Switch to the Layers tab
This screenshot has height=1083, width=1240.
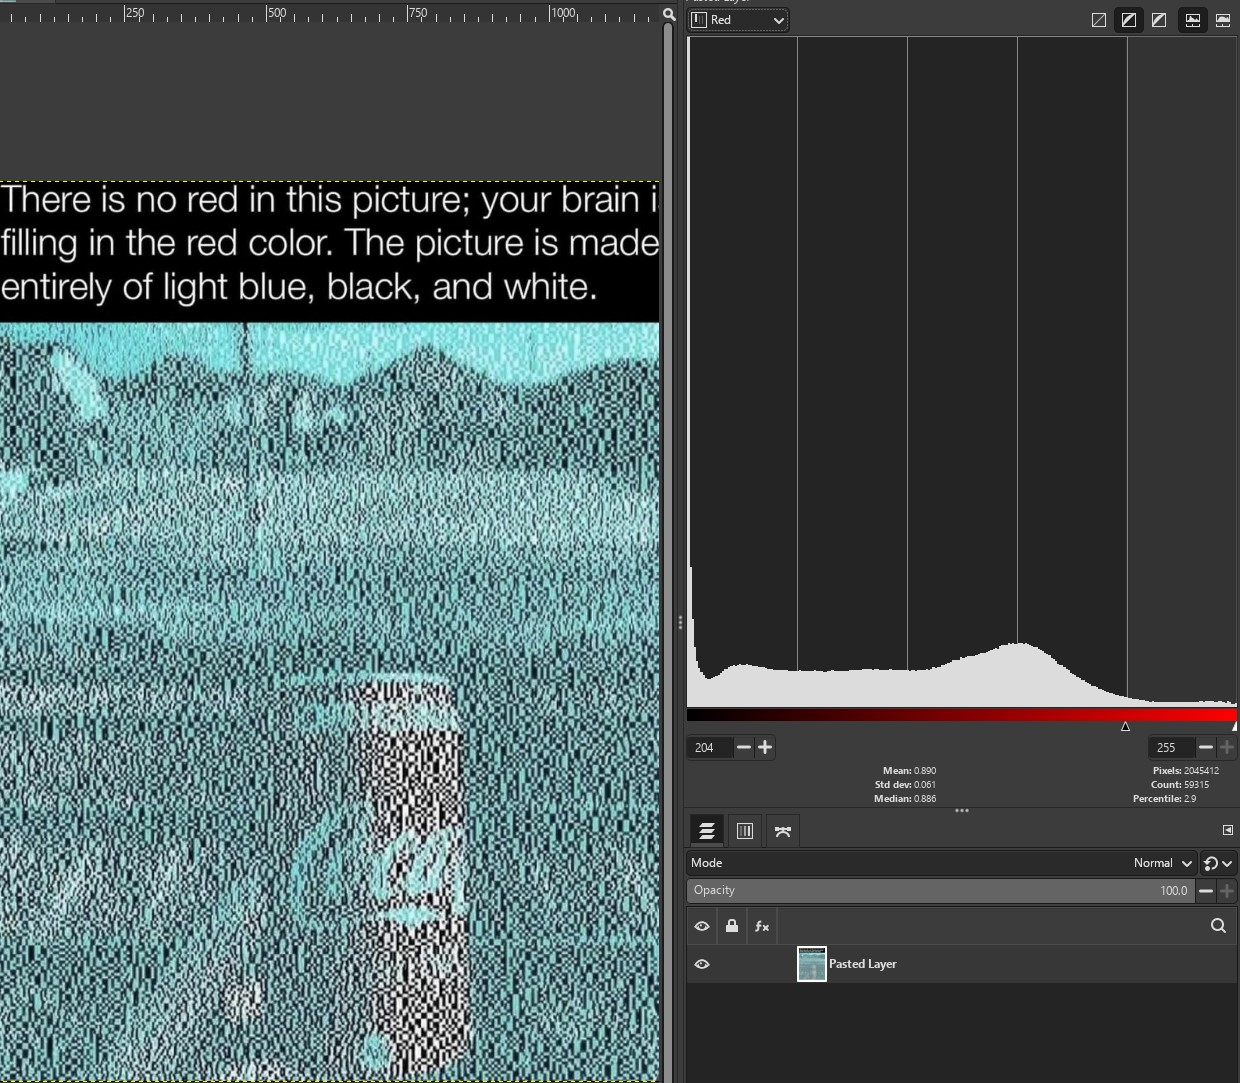[707, 831]
